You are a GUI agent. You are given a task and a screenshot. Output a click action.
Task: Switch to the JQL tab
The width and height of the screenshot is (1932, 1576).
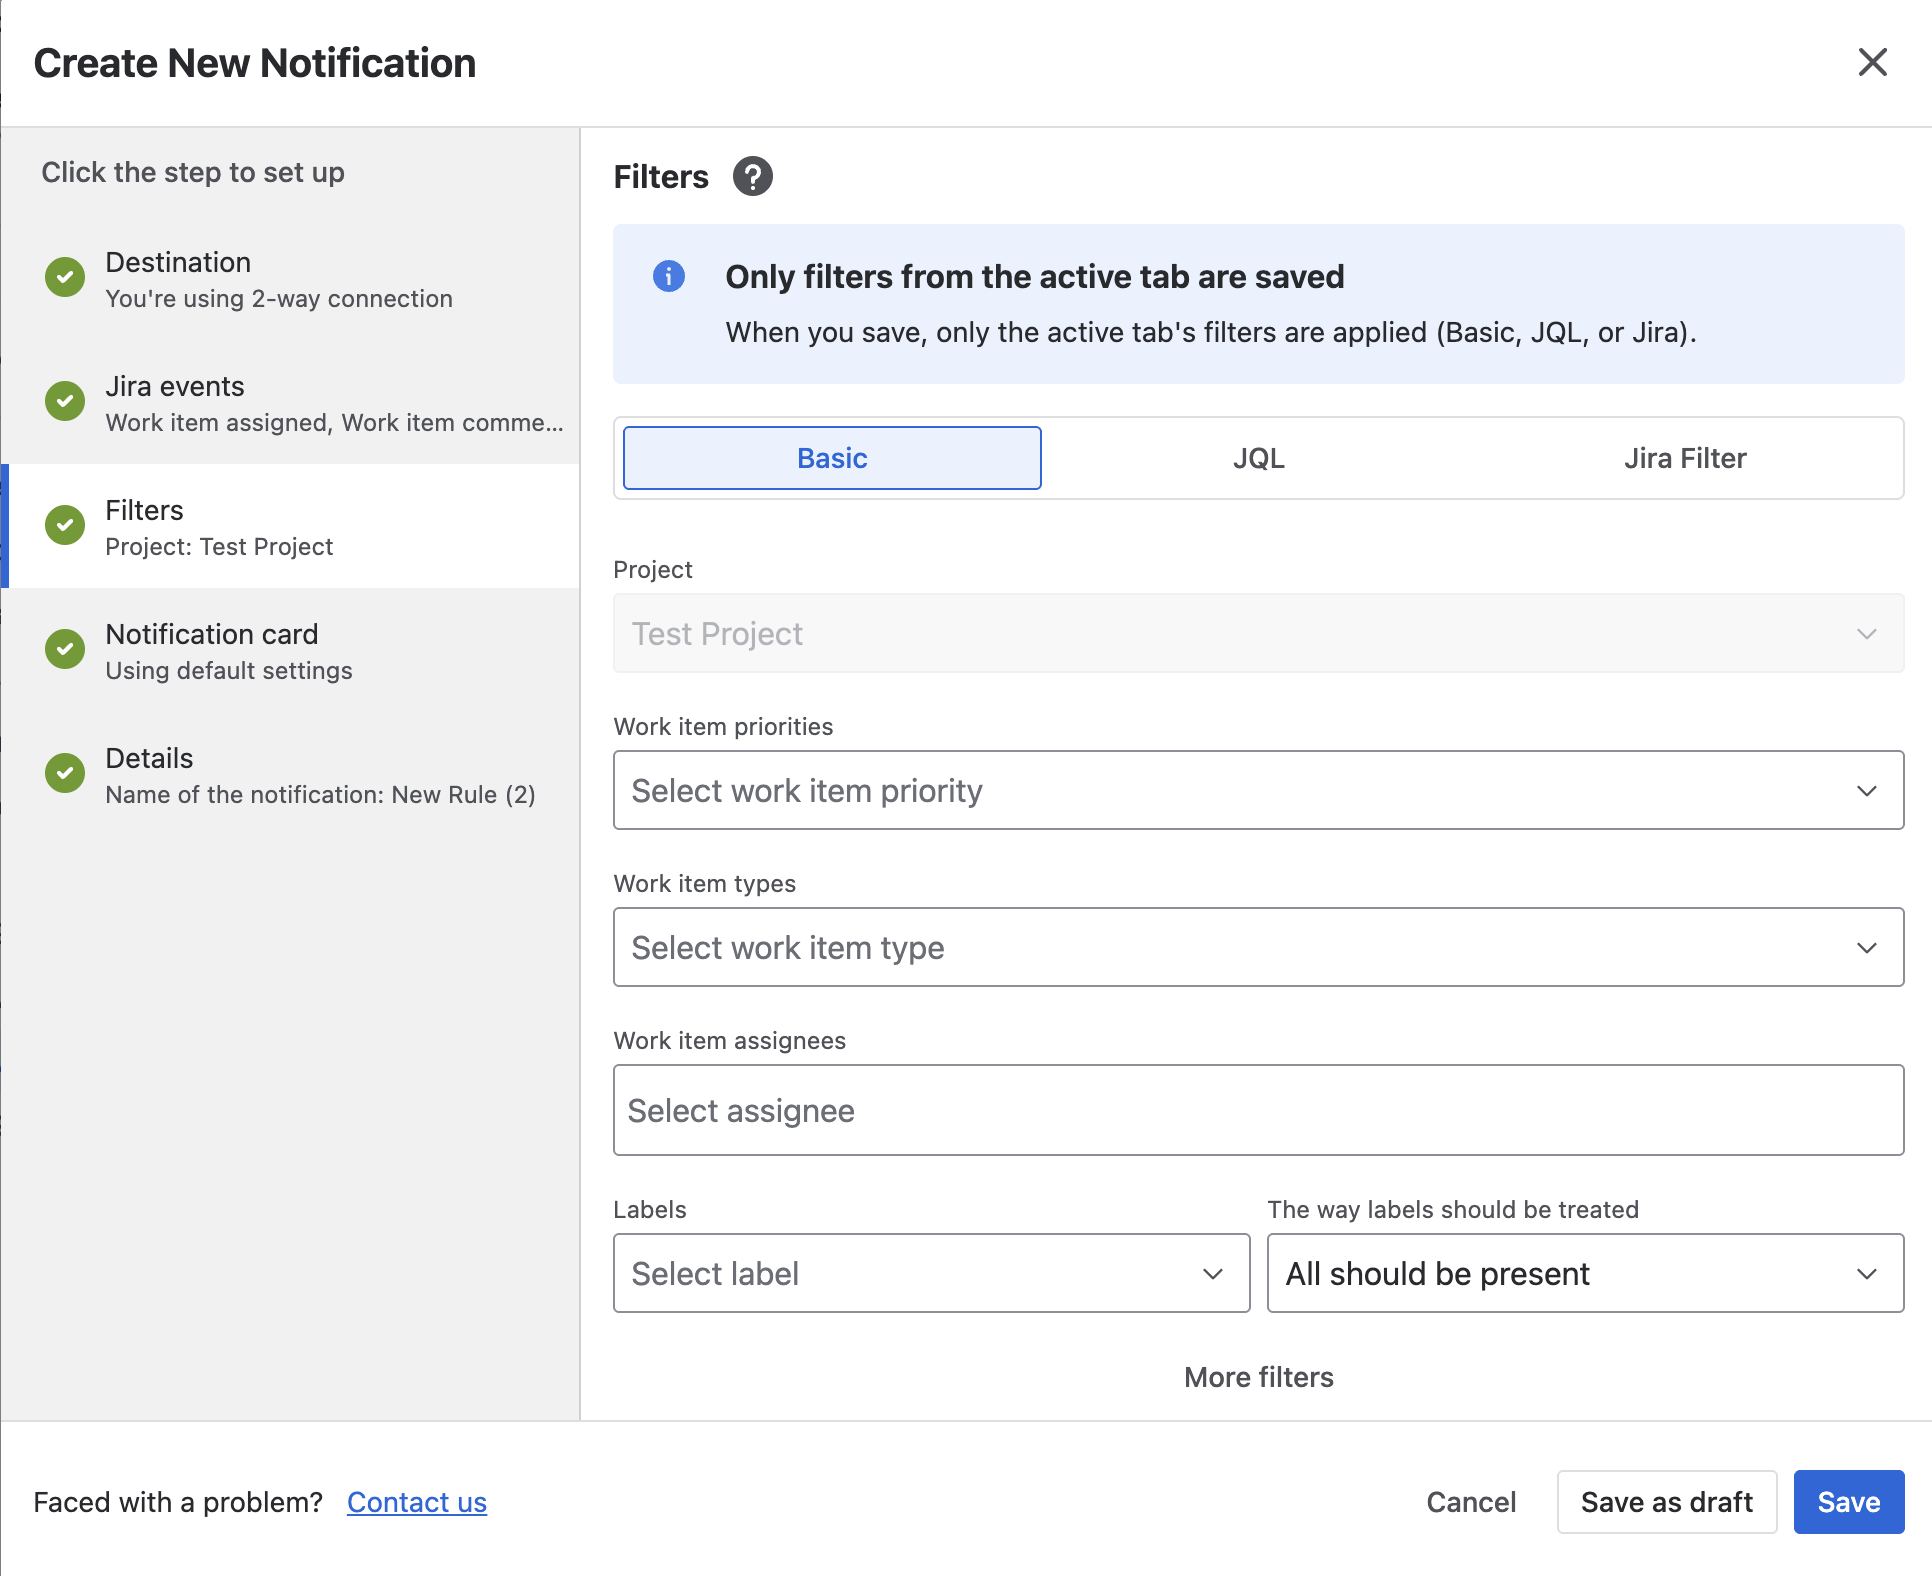pyautogui.click(x=1258, y=458)
